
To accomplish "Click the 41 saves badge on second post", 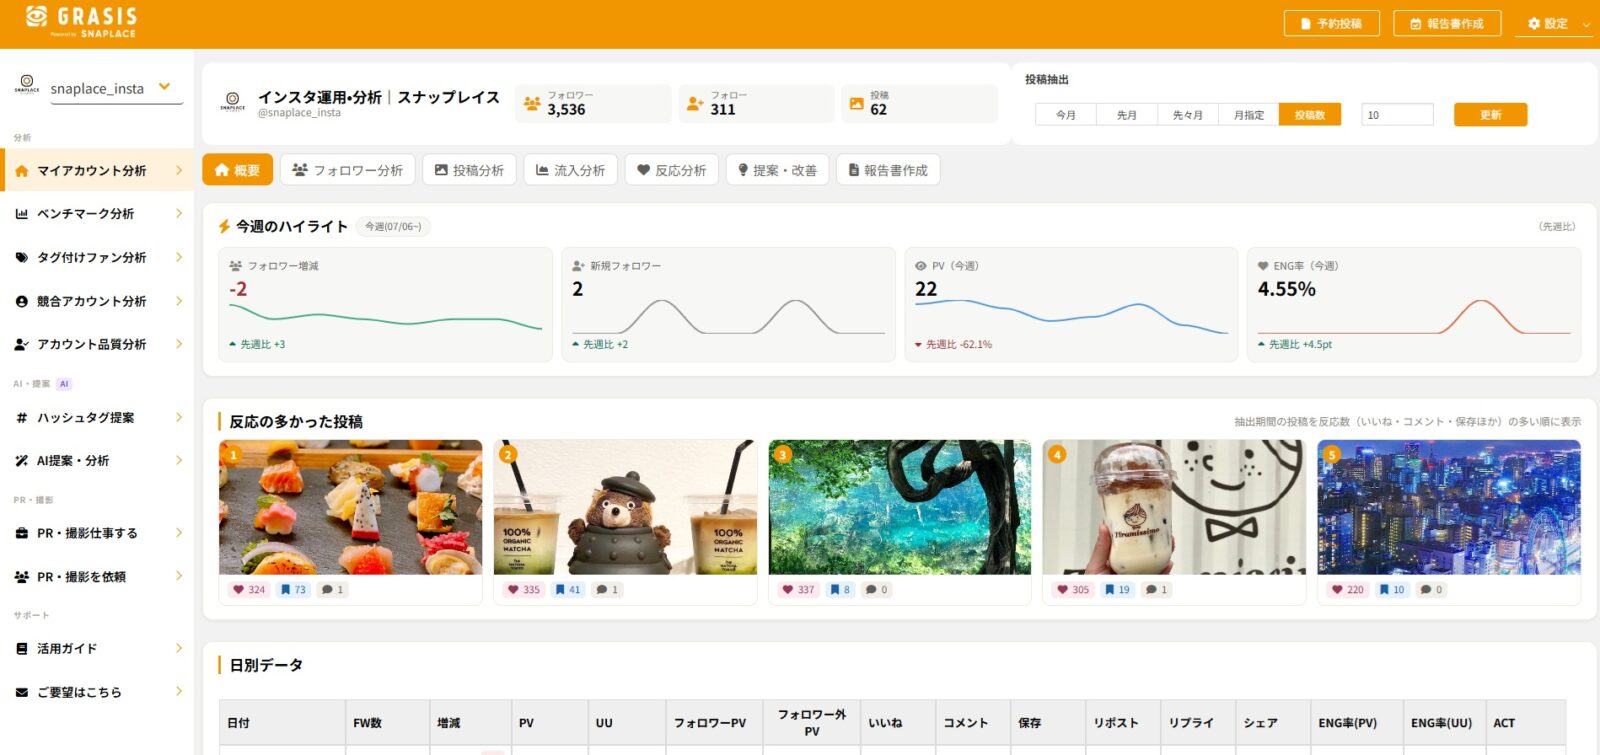I will 568,590.
